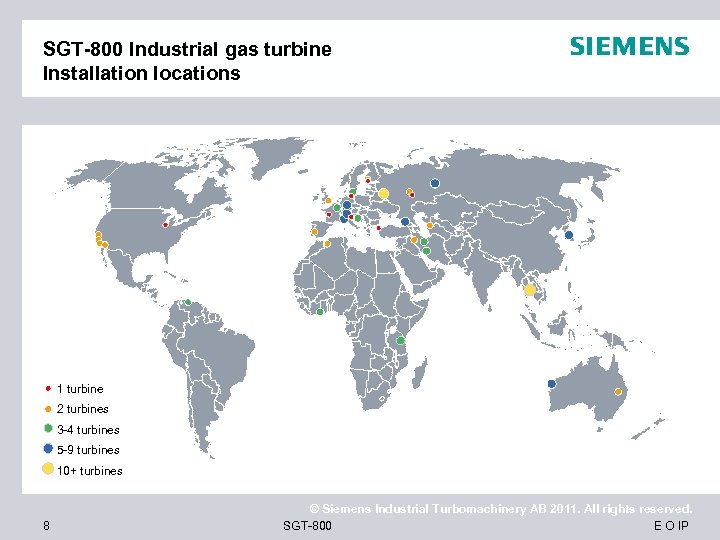Click the red marker in Greece

coord(378,228)
